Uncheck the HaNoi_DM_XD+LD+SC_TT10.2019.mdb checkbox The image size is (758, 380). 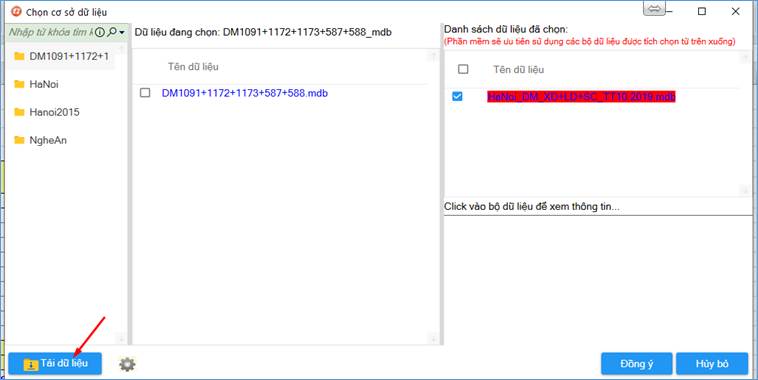[x=457, y=97]
